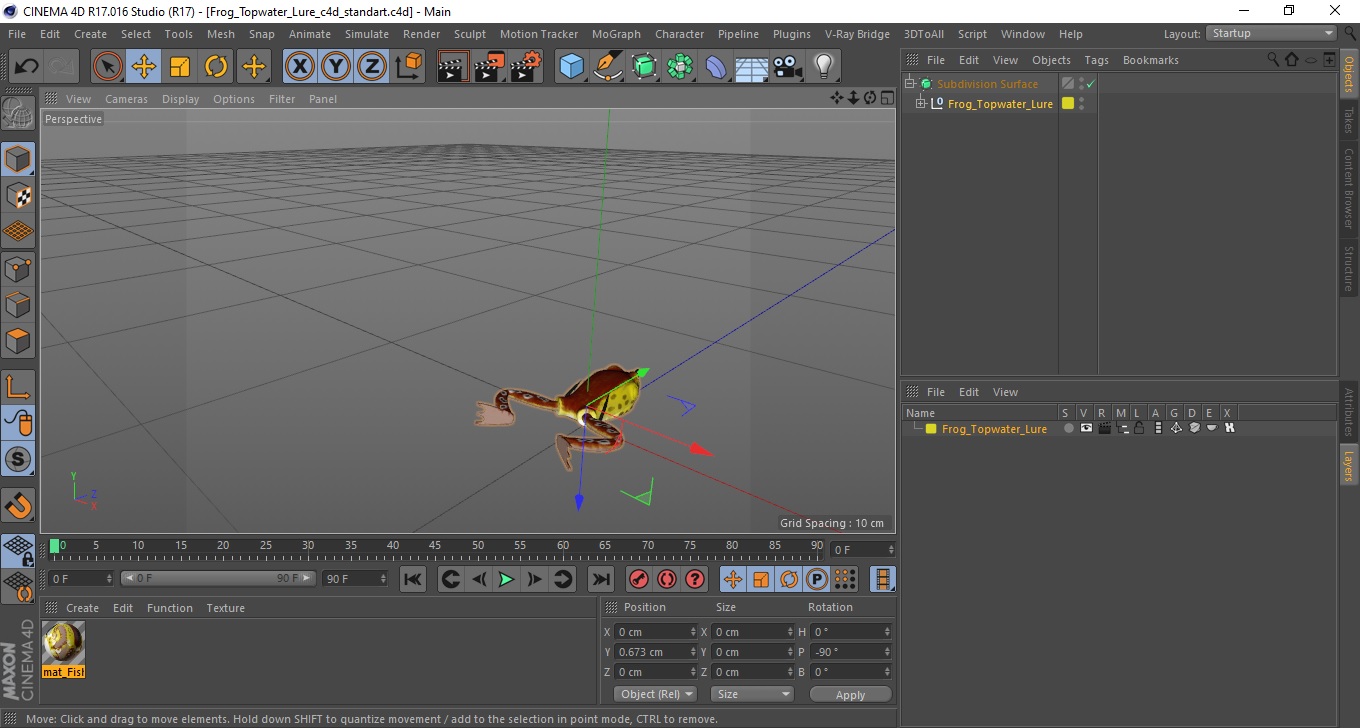Switch to Points mode
The height and width of the screenshot is (728, 1360).
coord(18,268)
